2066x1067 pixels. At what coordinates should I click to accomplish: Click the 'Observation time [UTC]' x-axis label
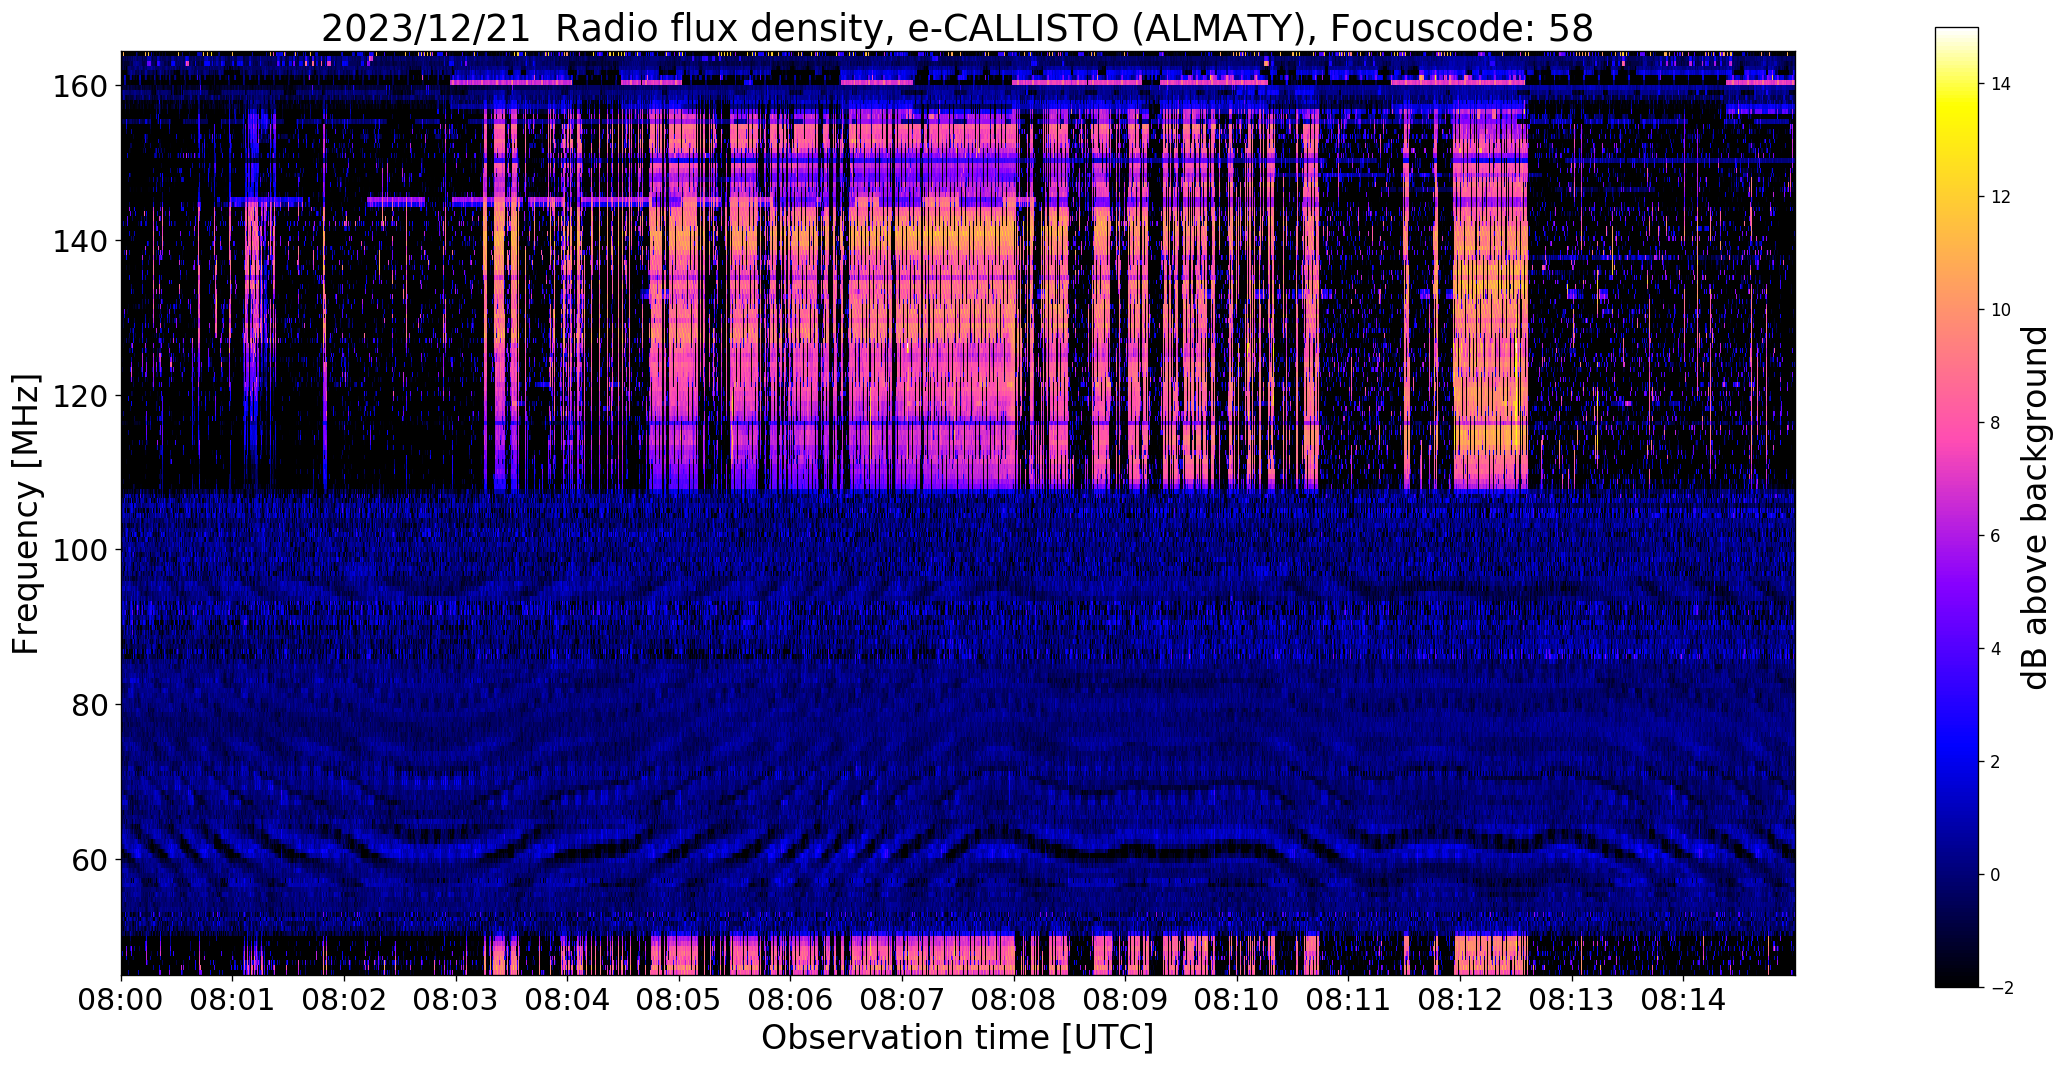point(957,1038)
